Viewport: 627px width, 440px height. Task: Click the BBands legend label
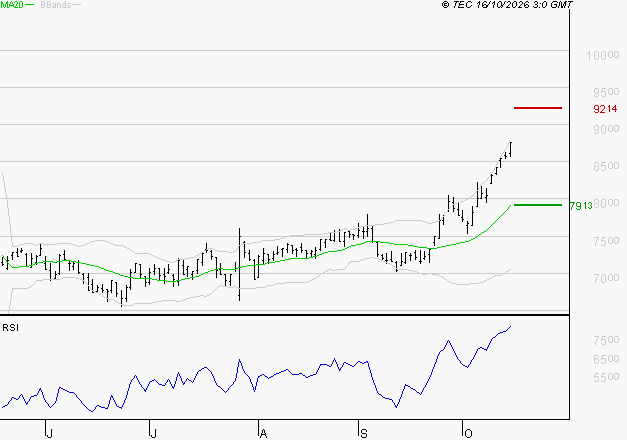(56, 5)
